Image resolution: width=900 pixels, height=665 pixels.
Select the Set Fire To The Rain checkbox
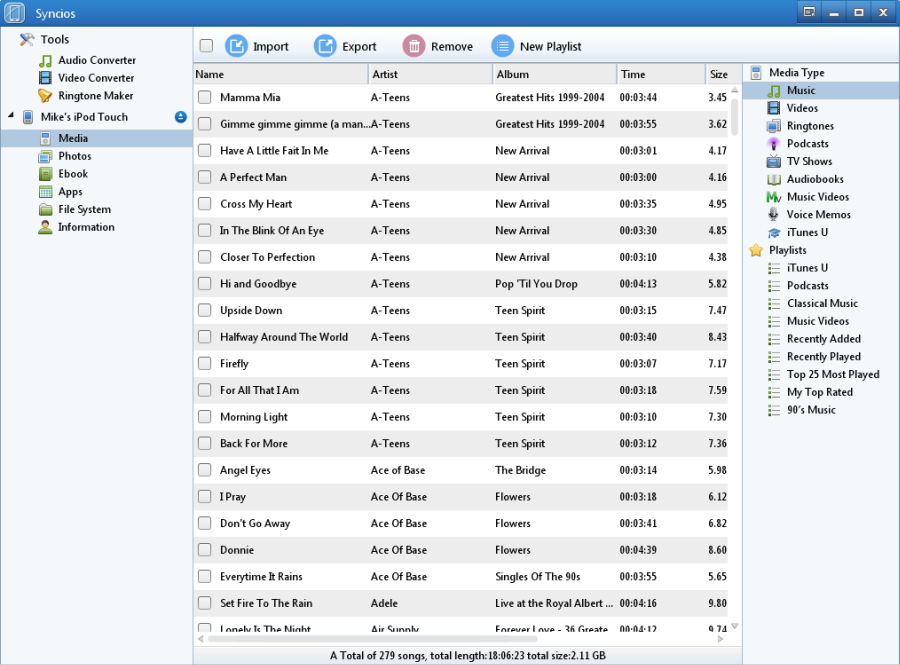[x=204, y=603]
